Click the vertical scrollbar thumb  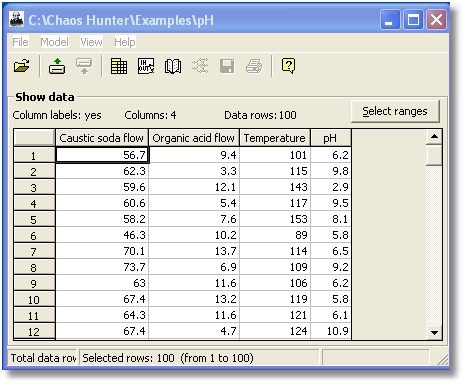click(434, 155)
